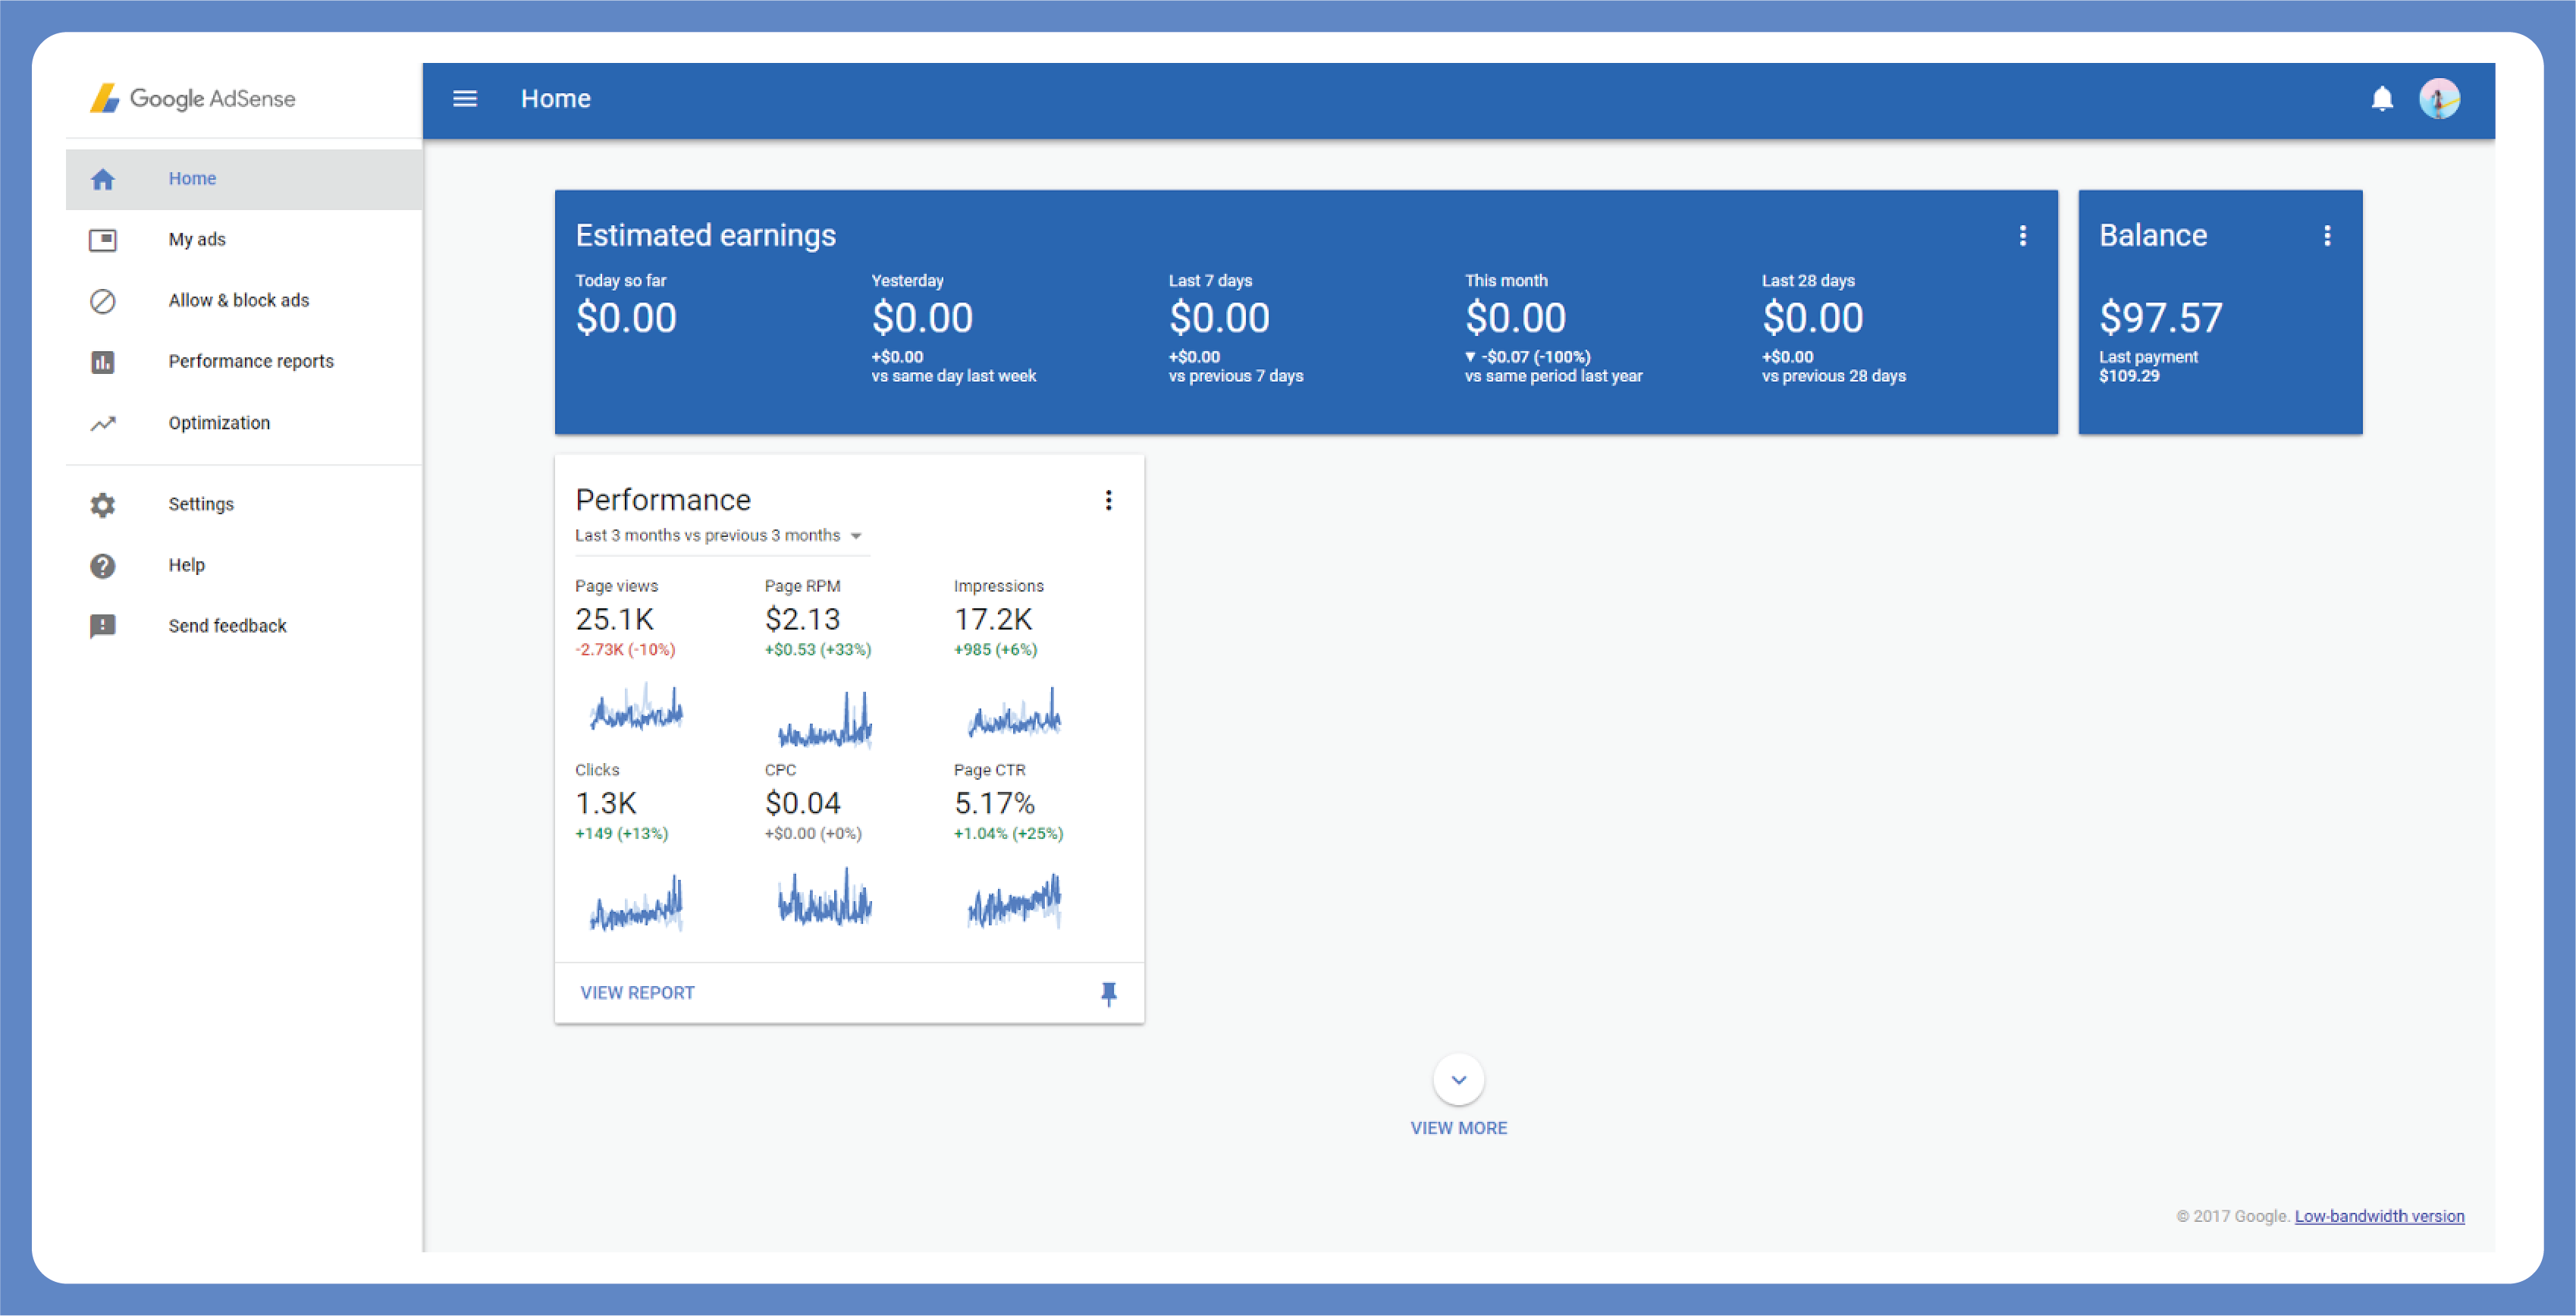Expand the View More chevron button
2576x1316 pixels.
(1459, 1080)
